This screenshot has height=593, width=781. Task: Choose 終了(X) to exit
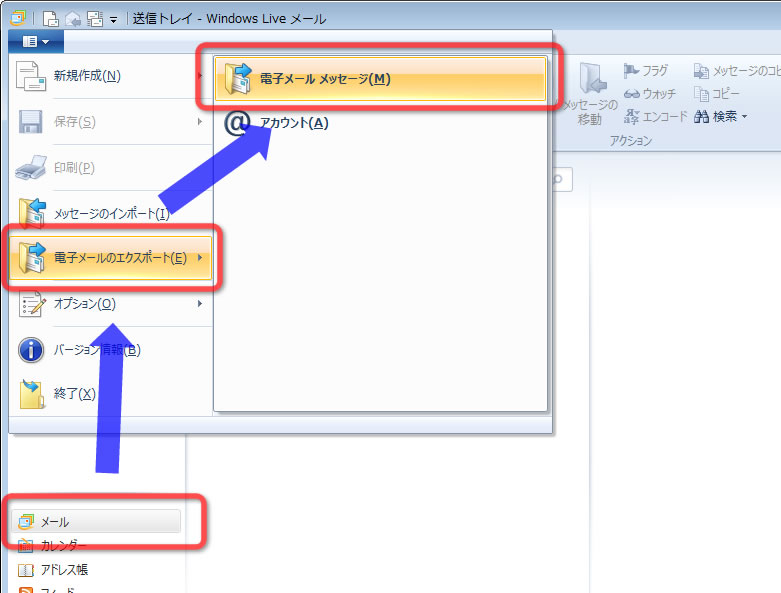coord(111,393)
